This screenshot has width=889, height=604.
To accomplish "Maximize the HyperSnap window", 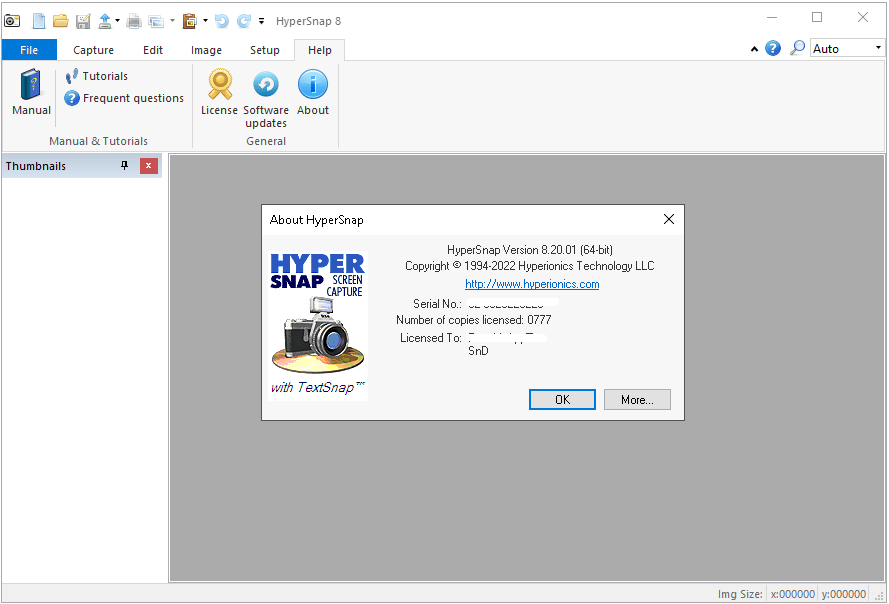I will tap(816, 17).
